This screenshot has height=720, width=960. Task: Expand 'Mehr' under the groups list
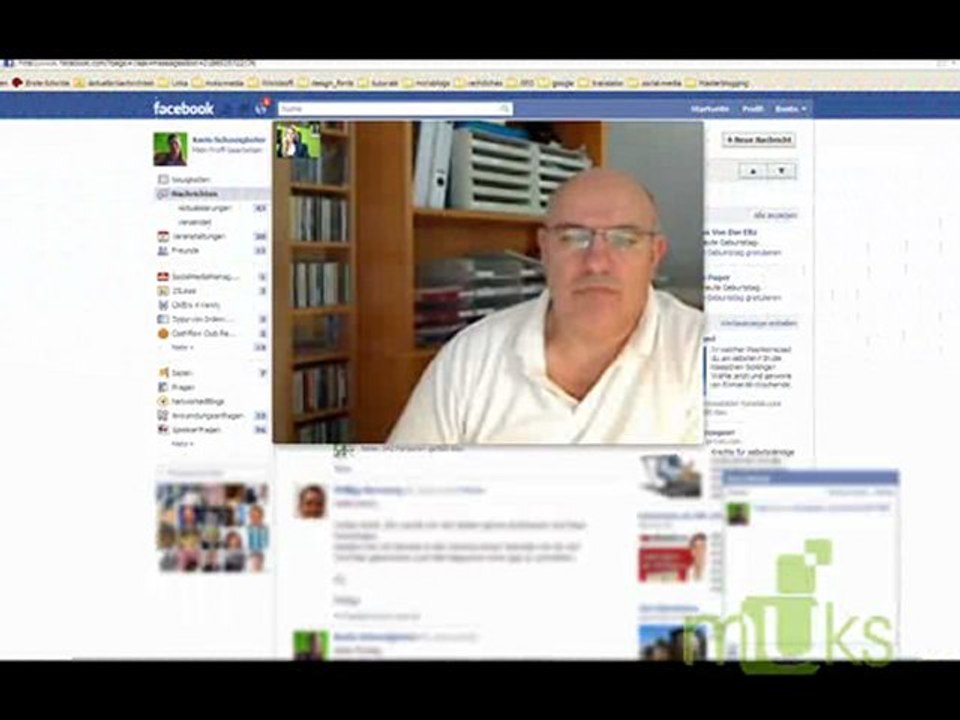[182, 348]
